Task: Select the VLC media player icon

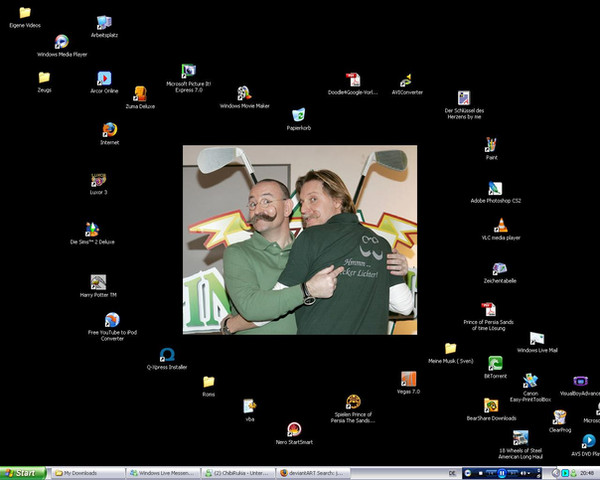Action: coord(501,226)
